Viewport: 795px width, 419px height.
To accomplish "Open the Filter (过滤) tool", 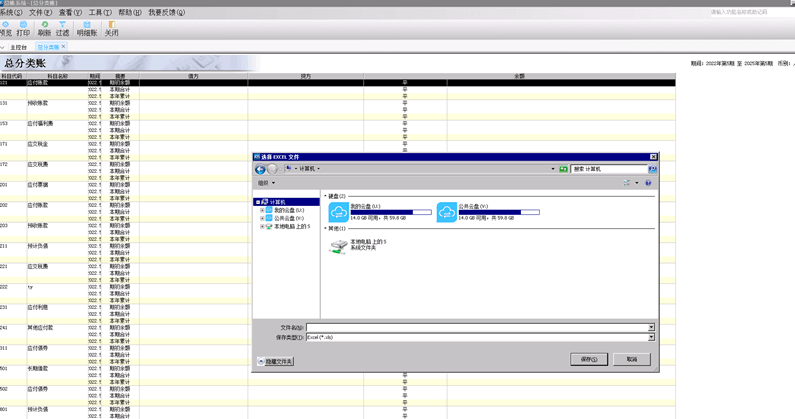I will (x=63, y=27).
